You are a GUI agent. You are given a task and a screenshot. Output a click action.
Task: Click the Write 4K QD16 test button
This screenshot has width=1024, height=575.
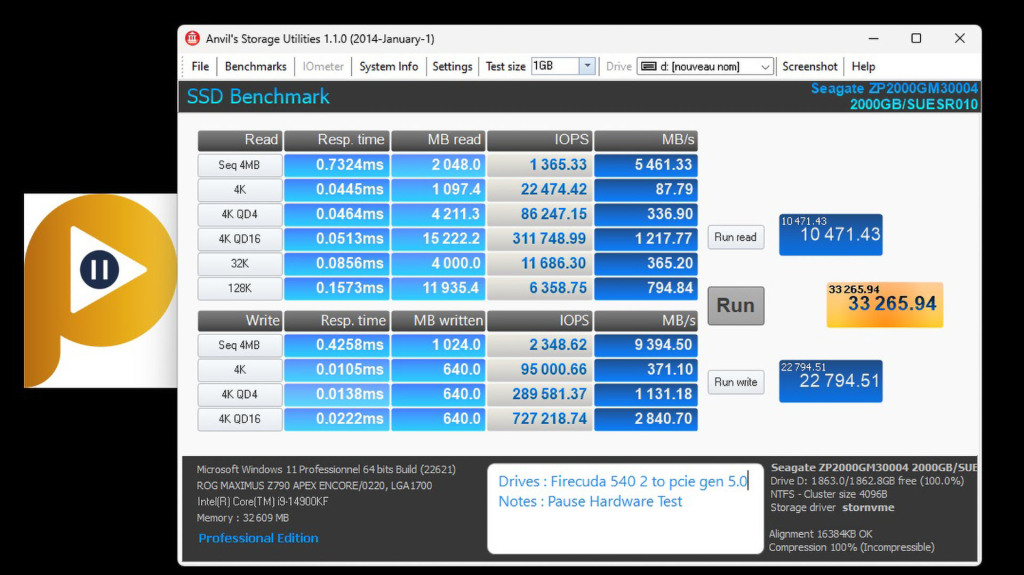point(240,419)
